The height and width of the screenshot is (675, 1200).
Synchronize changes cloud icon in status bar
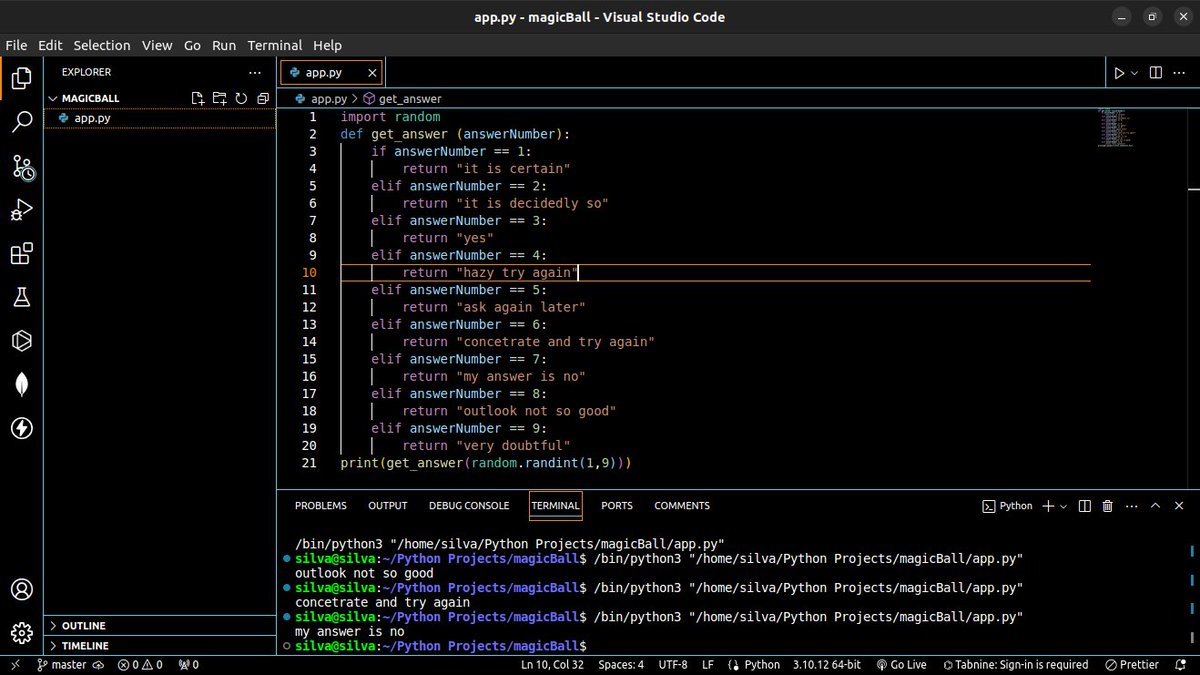pos(99,665)
